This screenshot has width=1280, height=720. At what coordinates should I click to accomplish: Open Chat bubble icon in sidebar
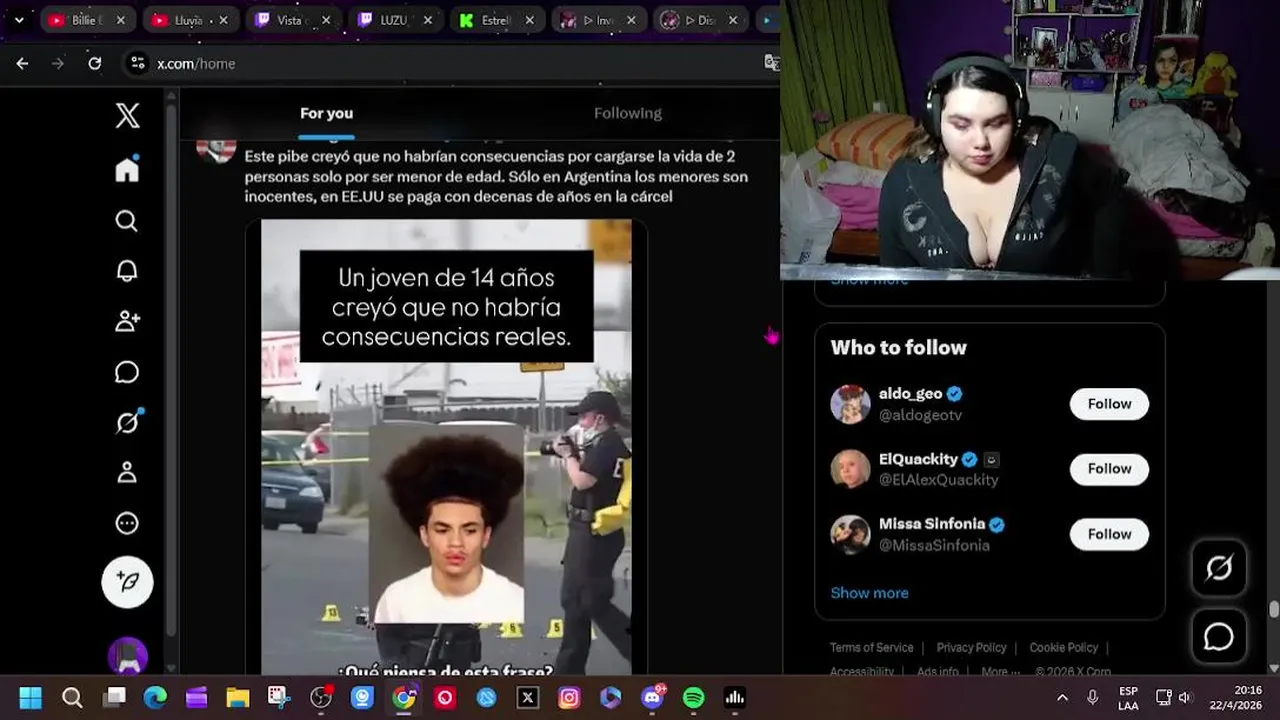point(127,372)
